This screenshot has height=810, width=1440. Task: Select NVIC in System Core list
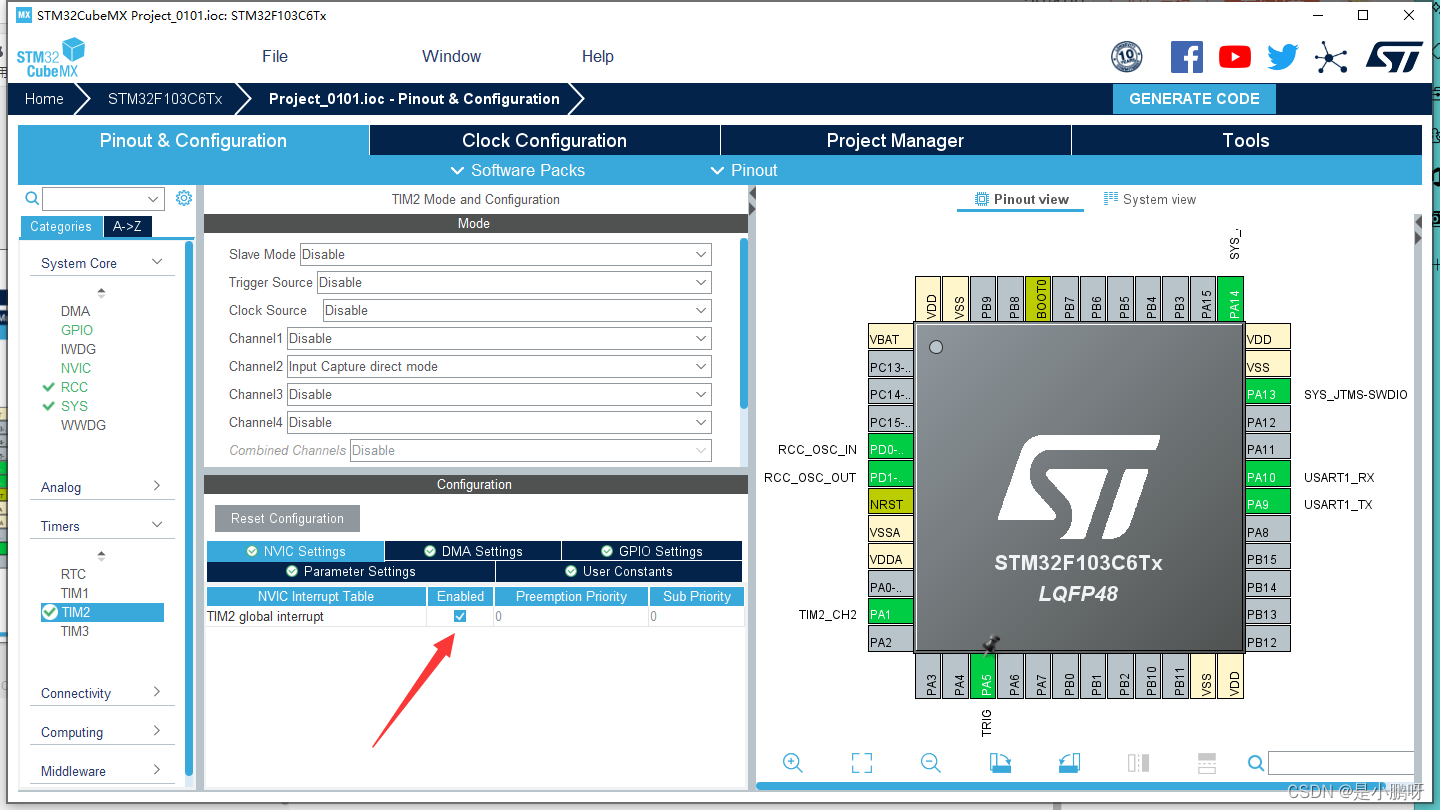click(75, 368)
